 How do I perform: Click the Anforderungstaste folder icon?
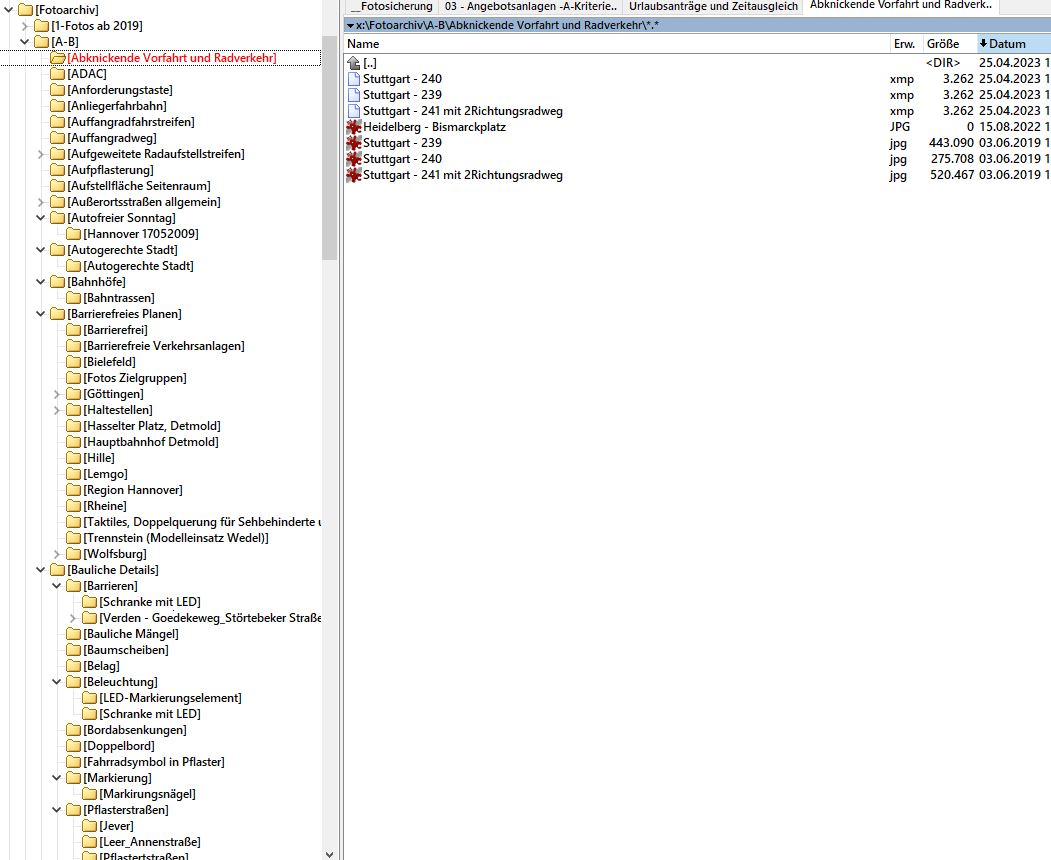(58, 90)
